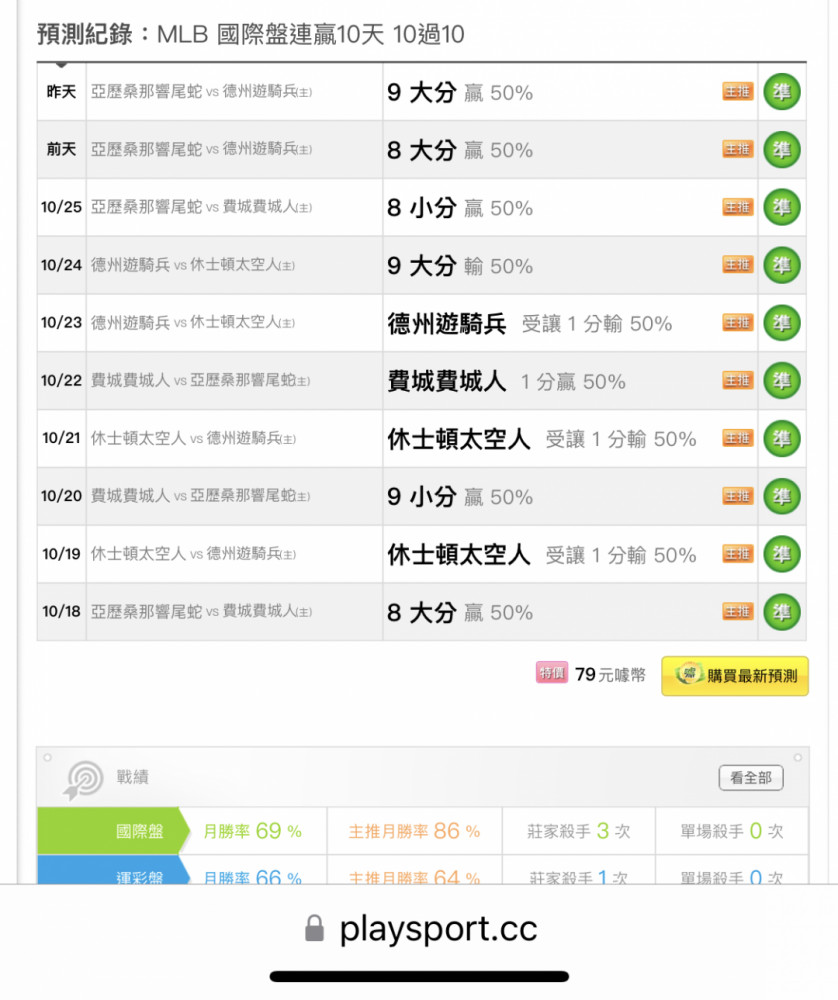Screen dimensions: 838x1000
Task: Click the 10/22 費城費城人 1分贏 prediction
Action: (506, 381)
